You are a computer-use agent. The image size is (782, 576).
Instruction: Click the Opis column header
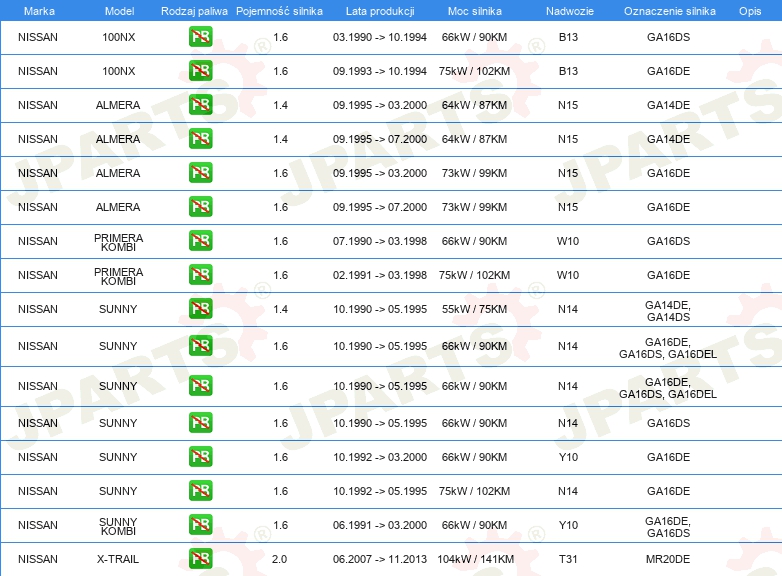pos(750,11)
